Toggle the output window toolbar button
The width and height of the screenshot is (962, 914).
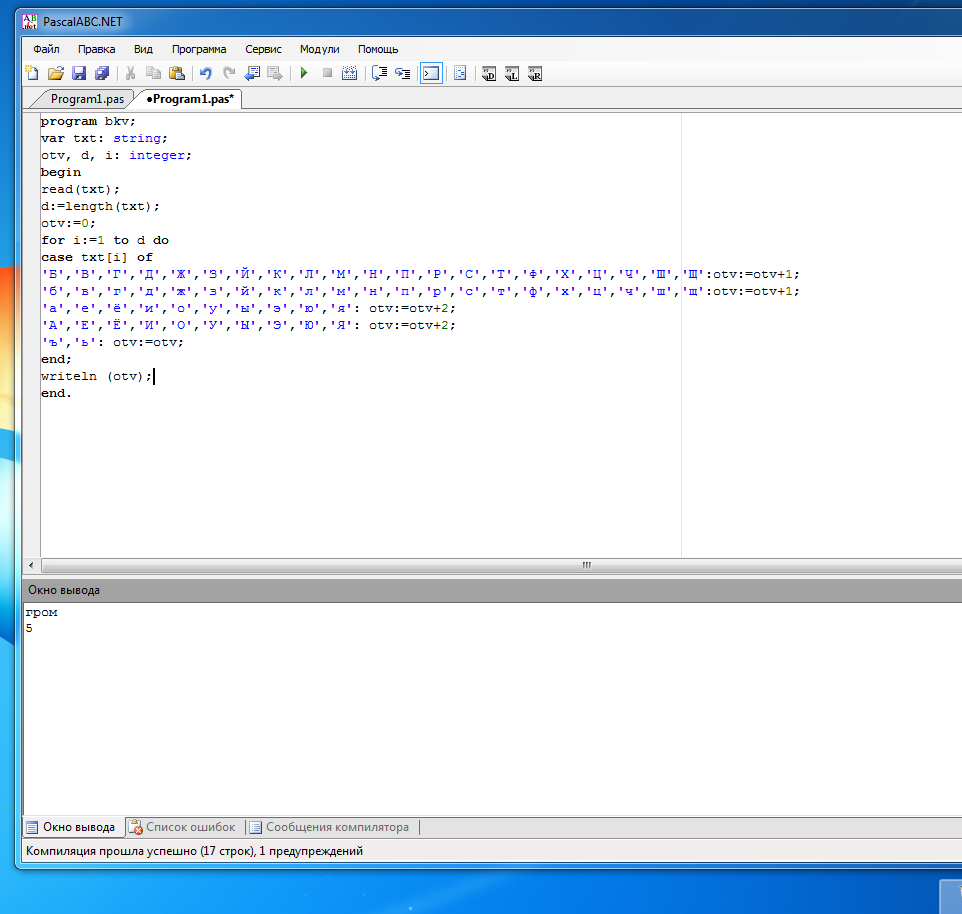pos(431,73)
